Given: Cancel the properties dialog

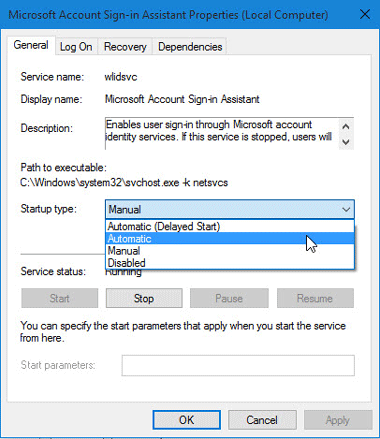Looking at the screenshot, I should tap(262, 420).
